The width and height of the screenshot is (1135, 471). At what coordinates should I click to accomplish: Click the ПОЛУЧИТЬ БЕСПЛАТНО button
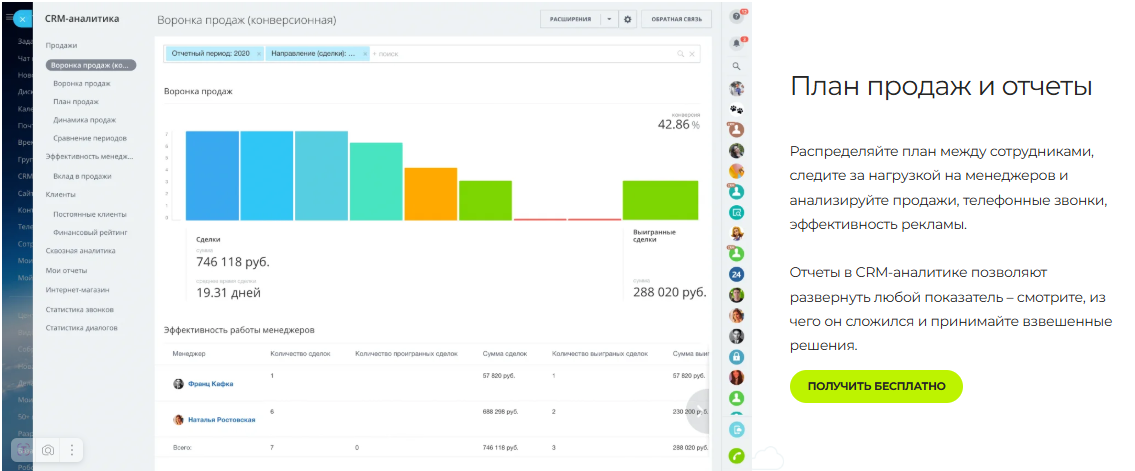876,386
